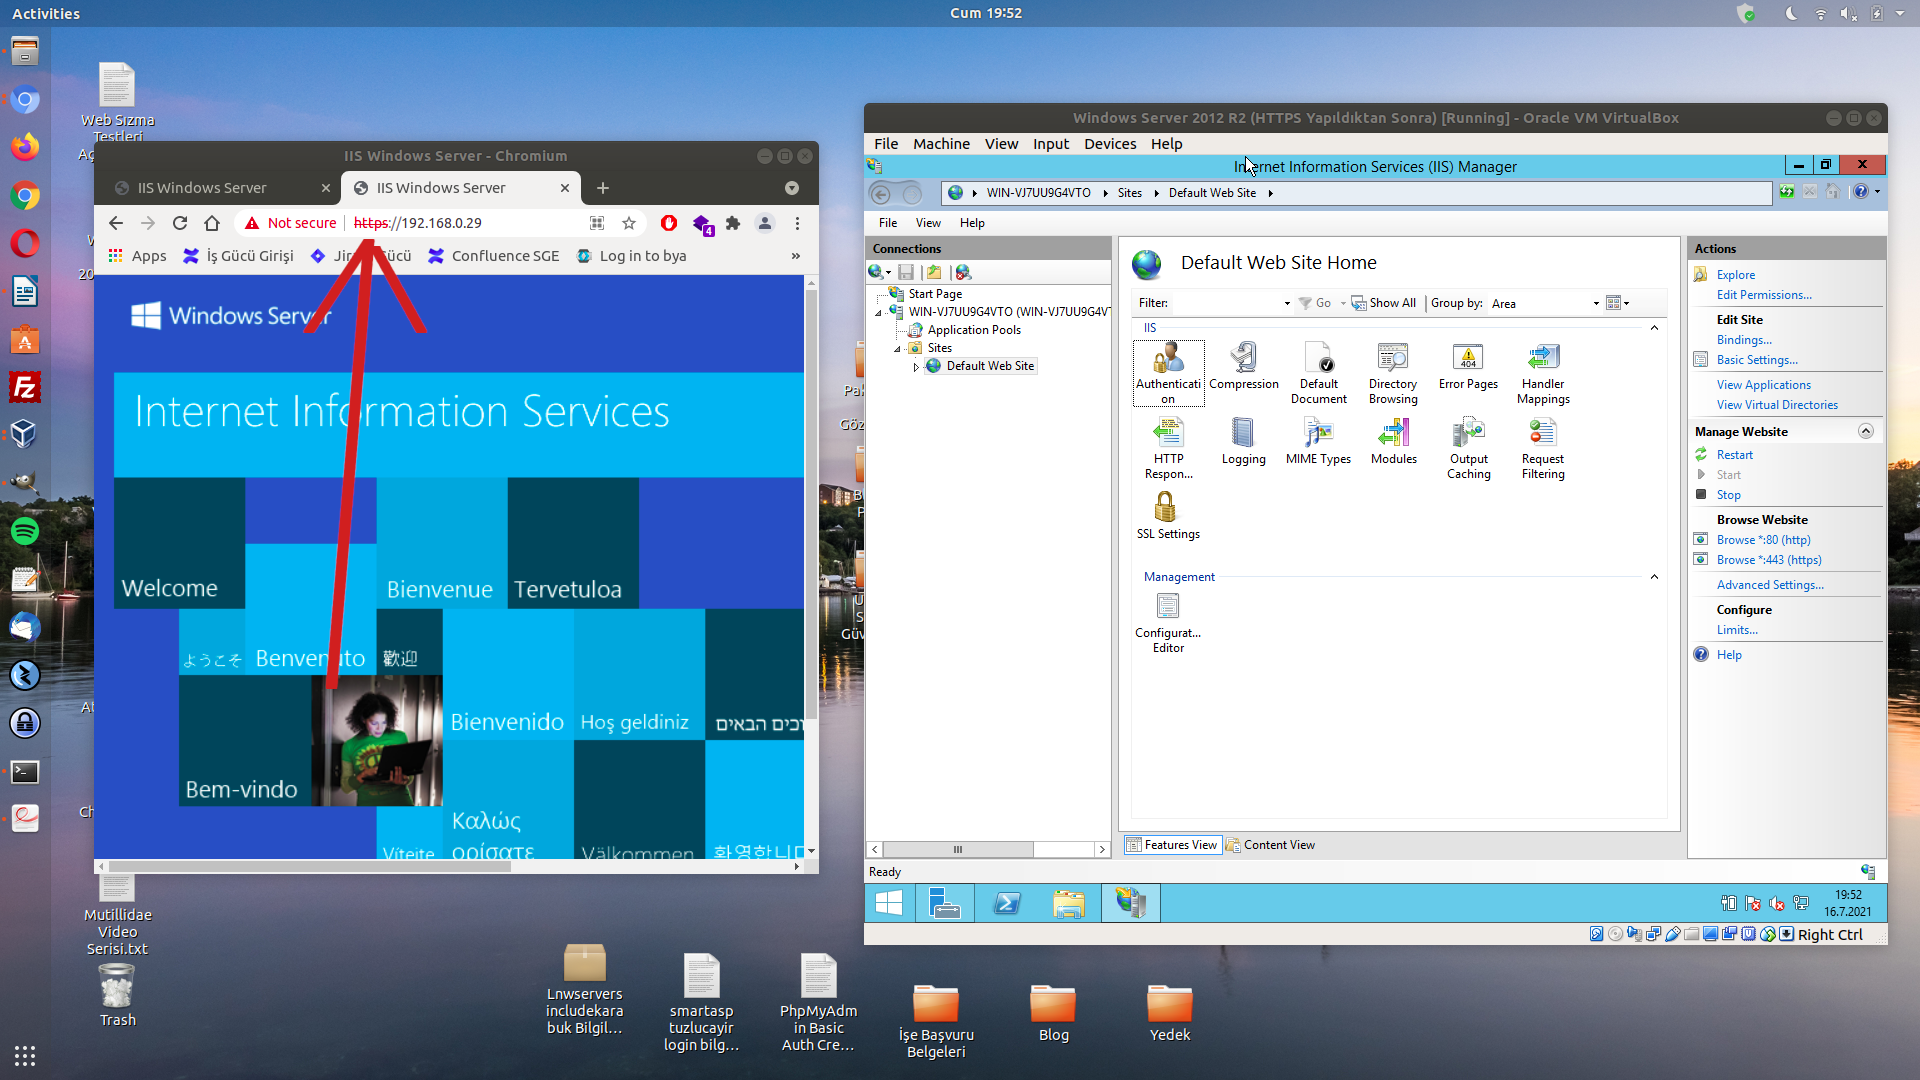This screenshot has height=1080, width=1920.
Task: Open Spotify from the Ubuntu dock
Action: tap(25, 531)
